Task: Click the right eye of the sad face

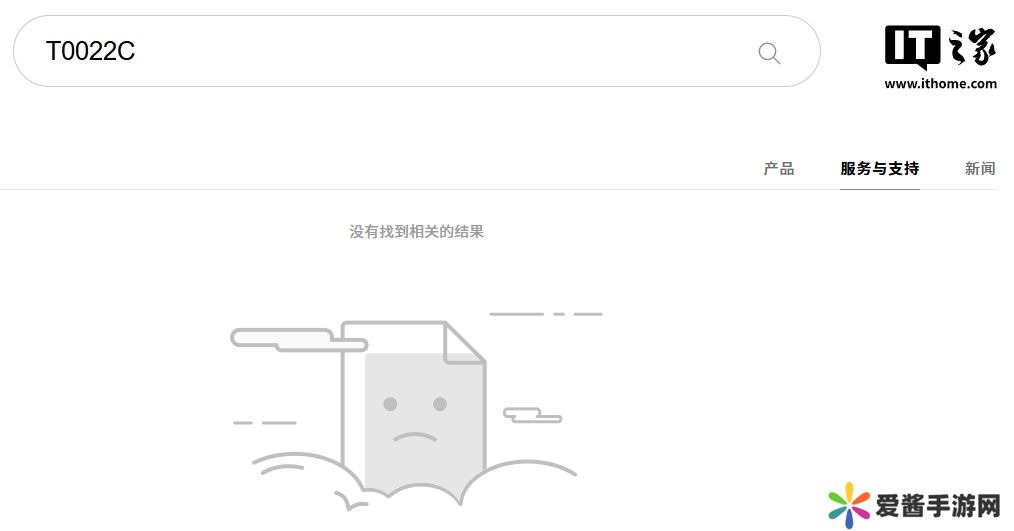Action: [440, 404]
